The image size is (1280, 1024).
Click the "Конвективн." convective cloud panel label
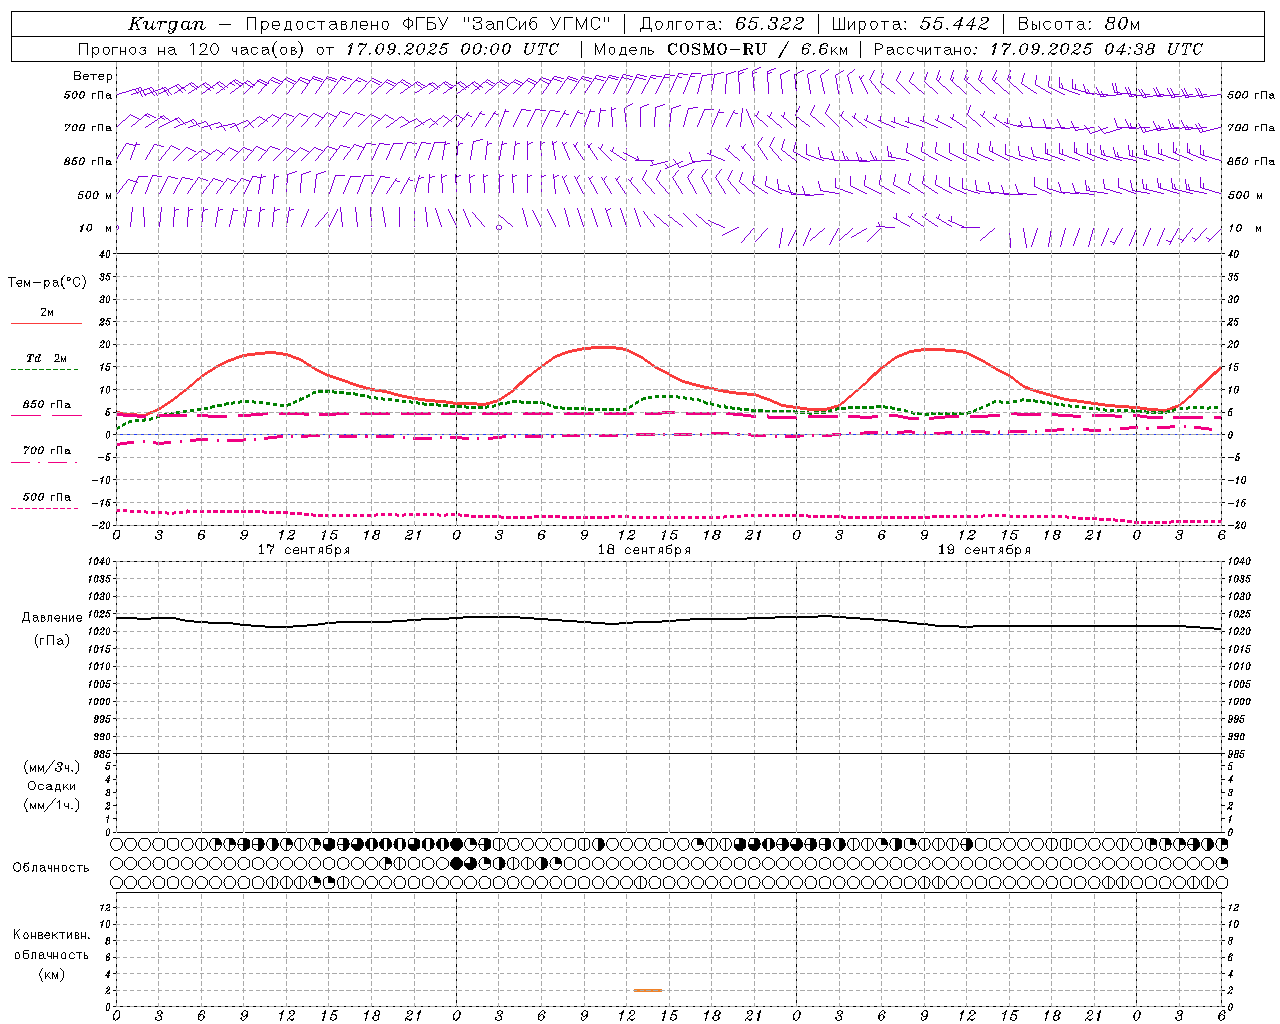click(51, 935)
